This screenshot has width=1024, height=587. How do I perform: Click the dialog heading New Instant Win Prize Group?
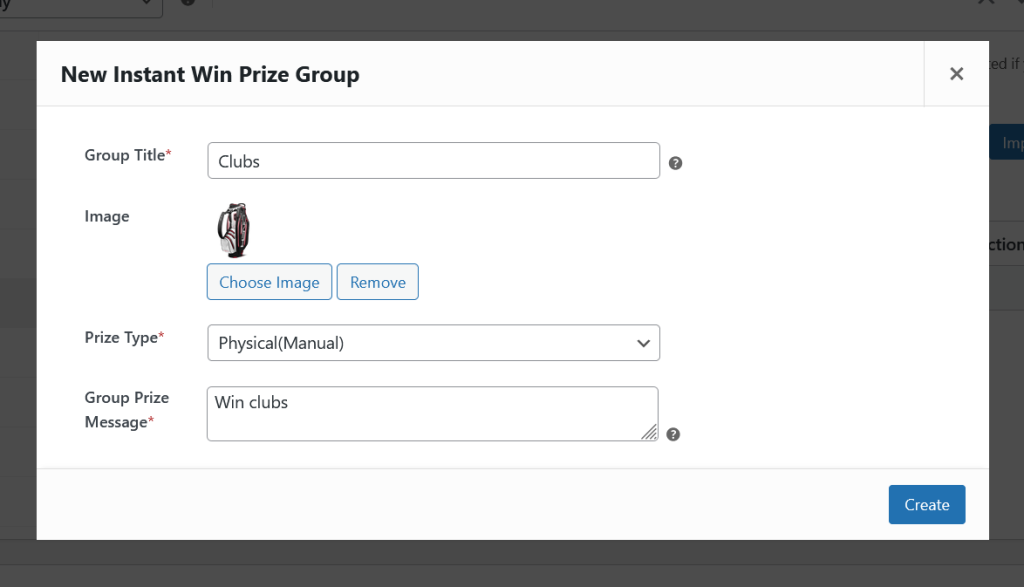point(210,74)
